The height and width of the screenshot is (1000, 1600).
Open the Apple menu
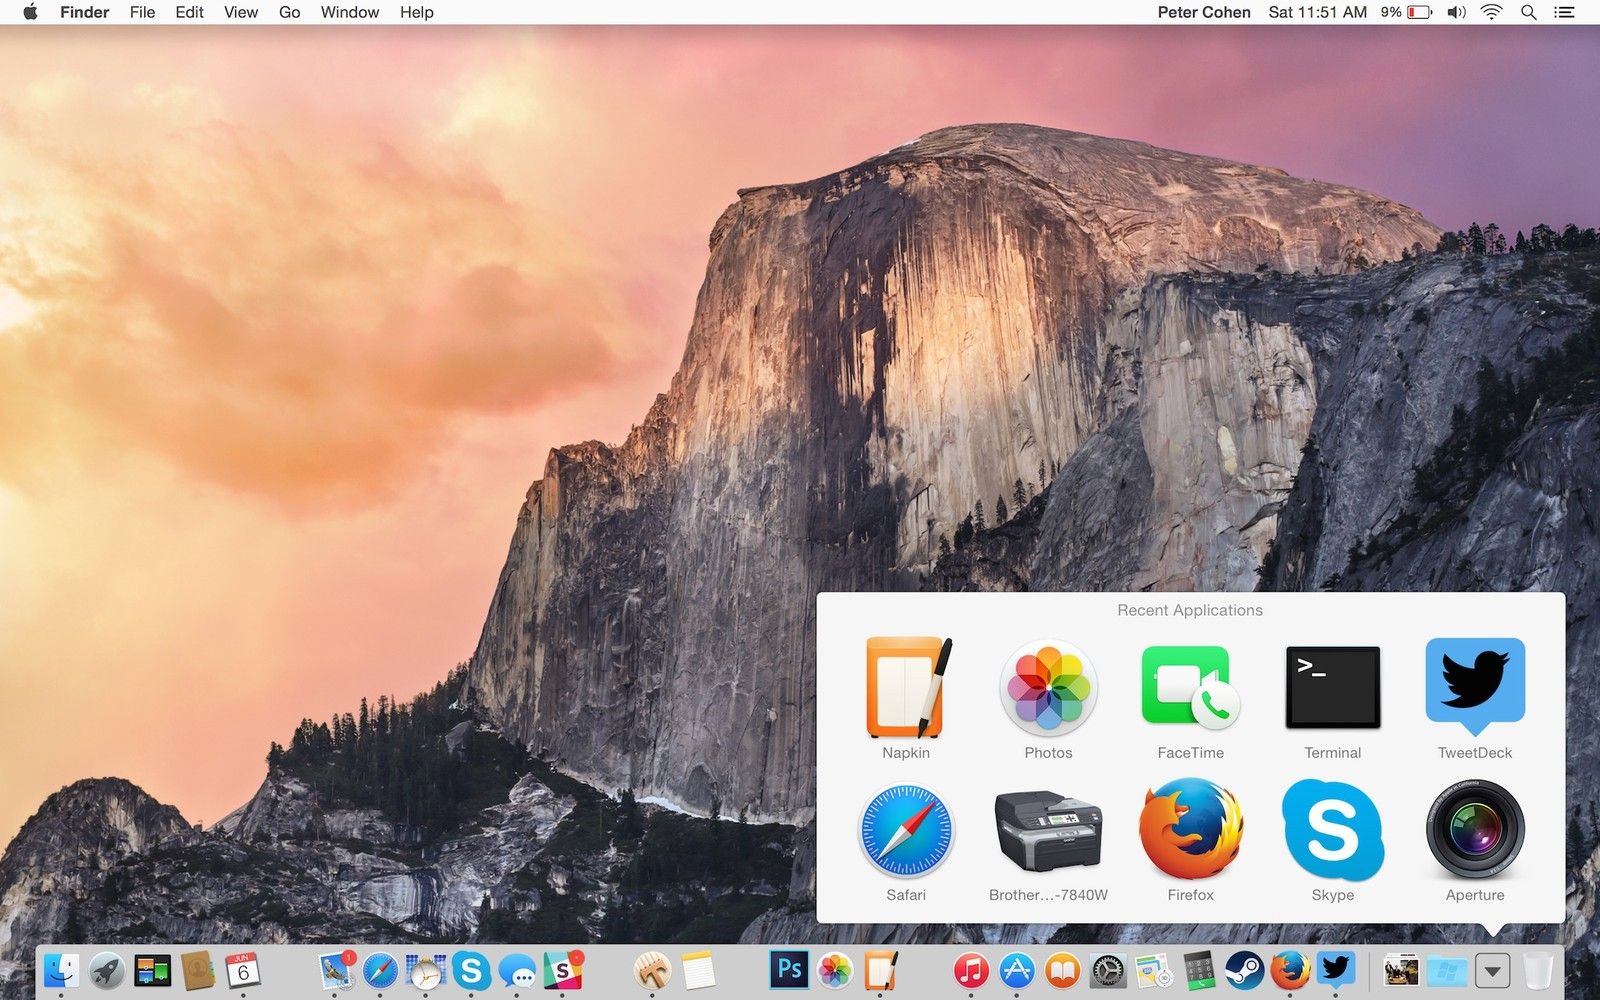pos(30,12)
